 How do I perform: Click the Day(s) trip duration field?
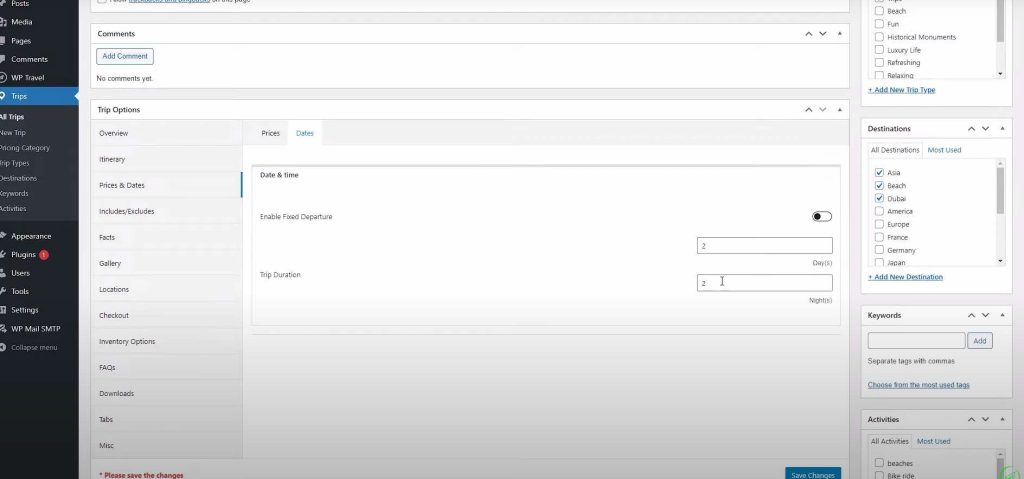click(x=765, y=246)
